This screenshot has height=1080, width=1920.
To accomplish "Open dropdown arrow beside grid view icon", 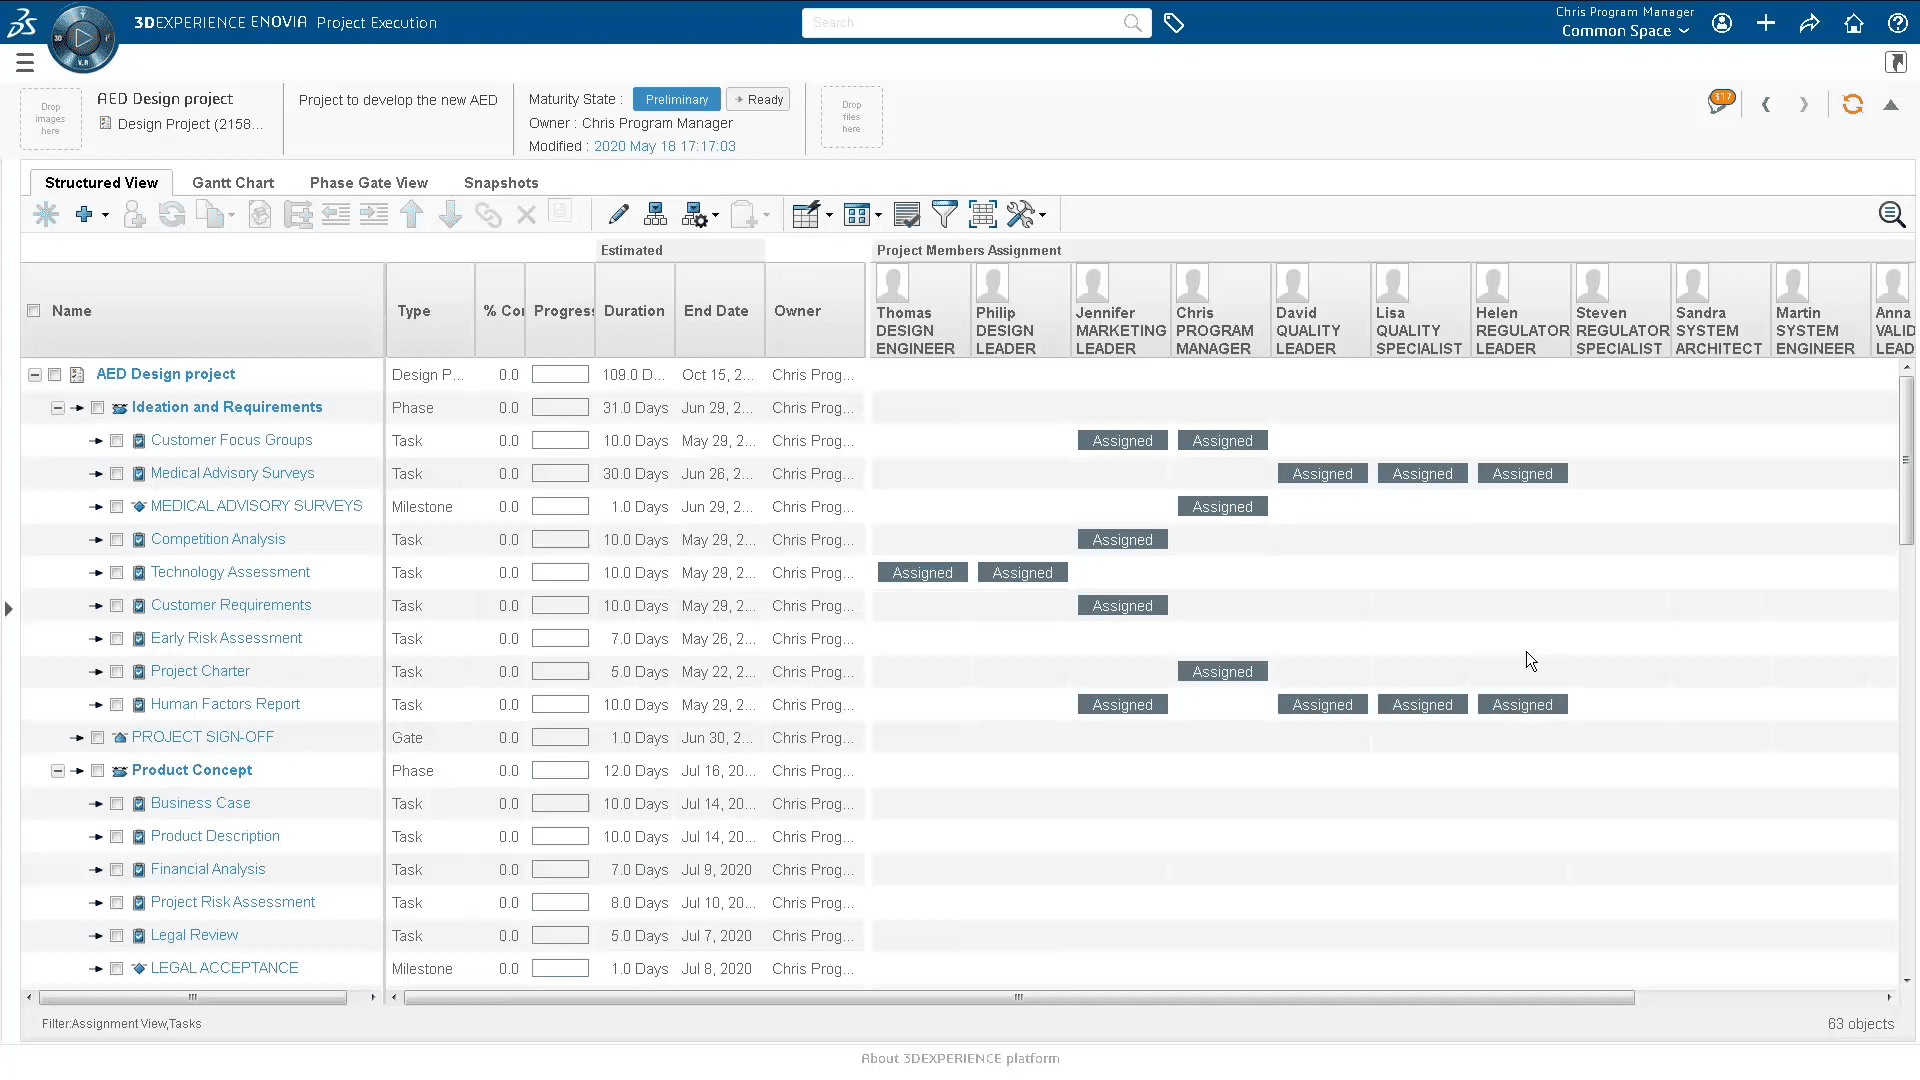I will [x=878, y=215].
